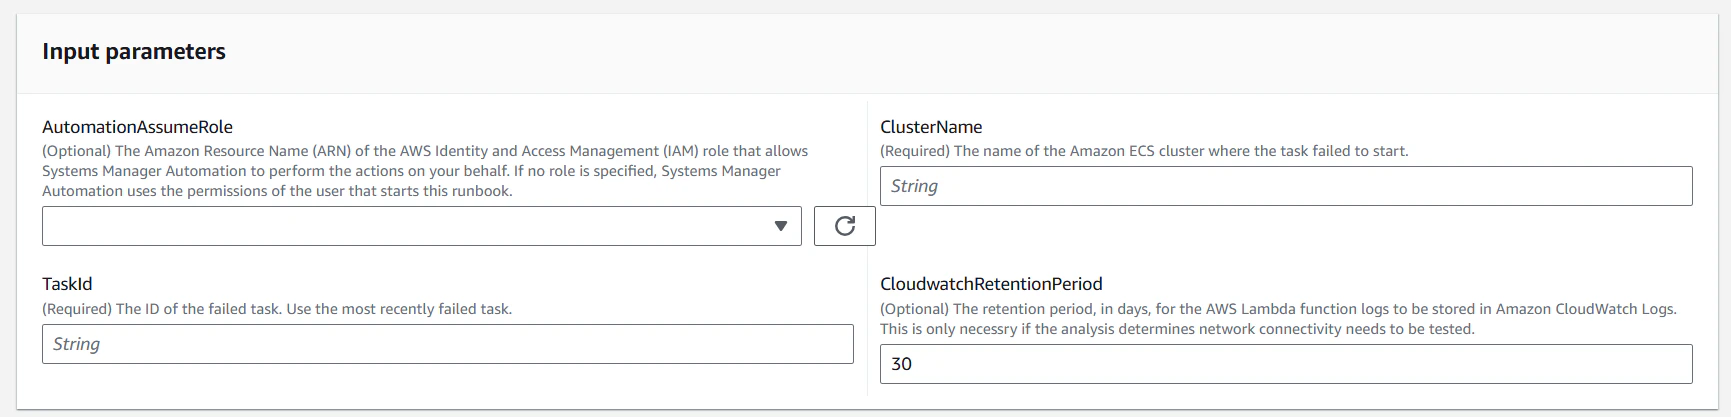Click the AutomationAssumeRole label

point(138,127)
